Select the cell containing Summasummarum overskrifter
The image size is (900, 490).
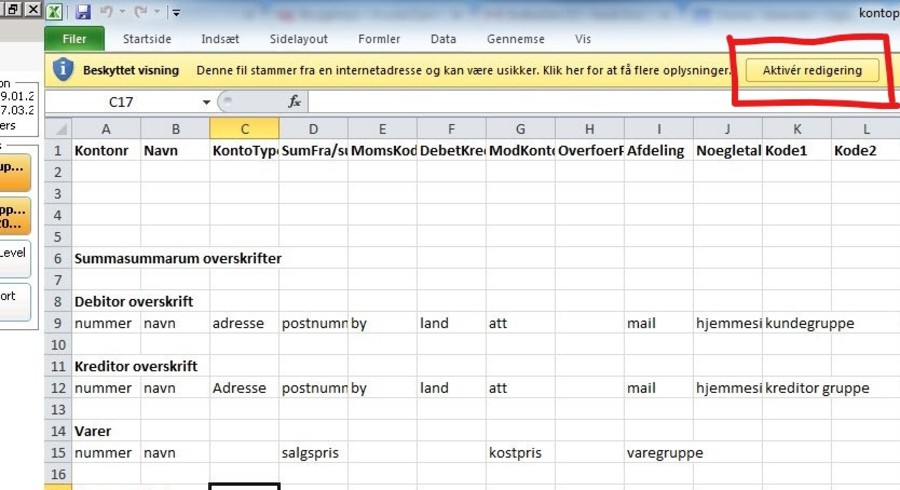pos(178,258)
